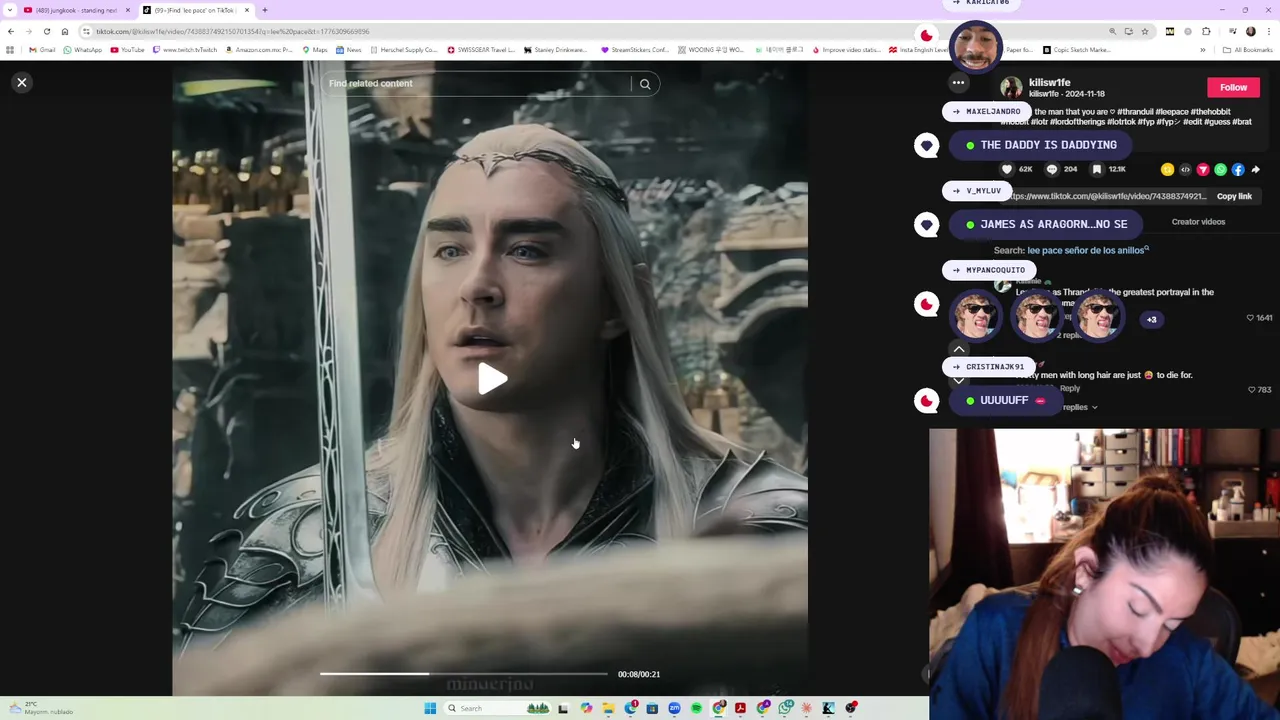Click Copy link button

click(1234, 196)
